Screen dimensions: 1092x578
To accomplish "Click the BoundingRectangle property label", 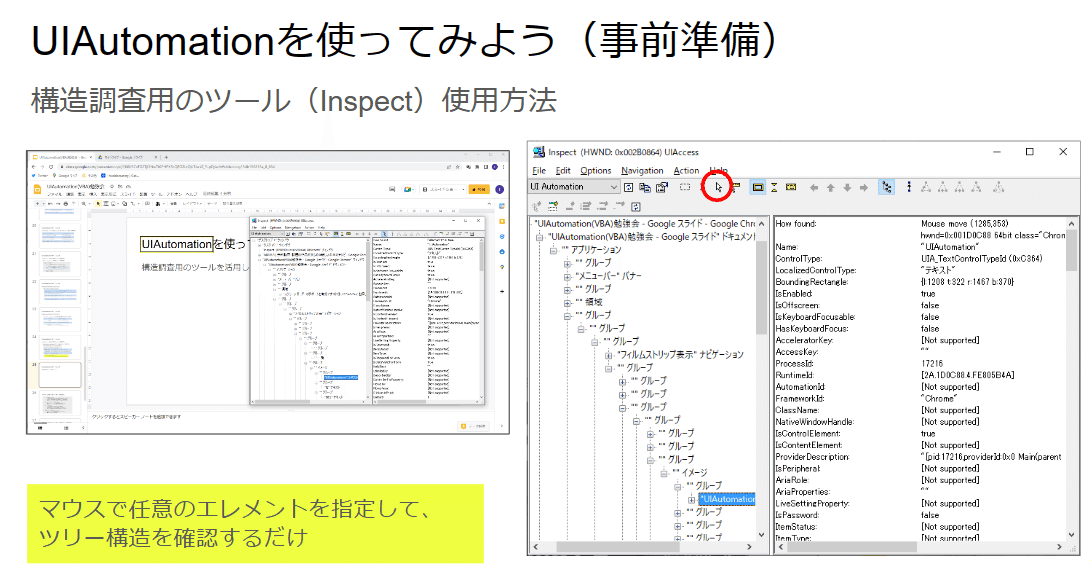I will [x=812, y=282].
